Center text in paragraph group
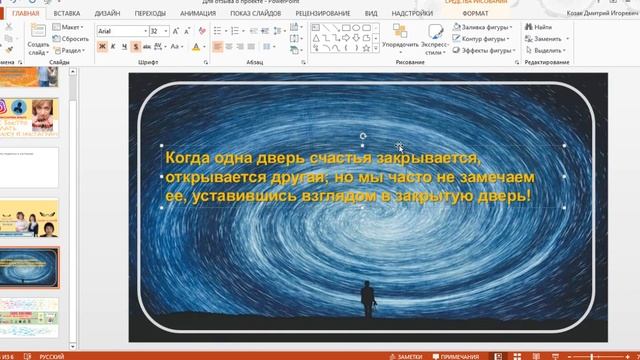 tap(229, 47)
